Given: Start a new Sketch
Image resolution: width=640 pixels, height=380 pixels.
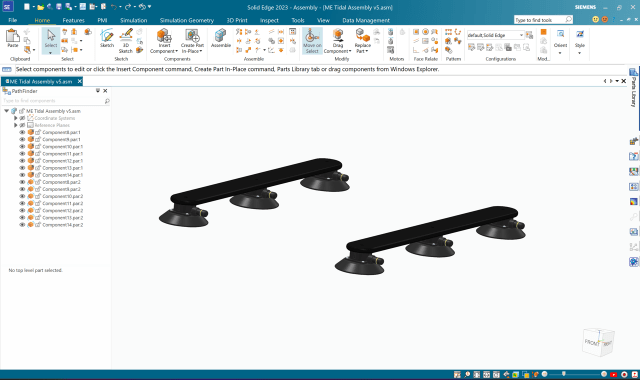Looking at the screenshot, I should coord(107,38).
